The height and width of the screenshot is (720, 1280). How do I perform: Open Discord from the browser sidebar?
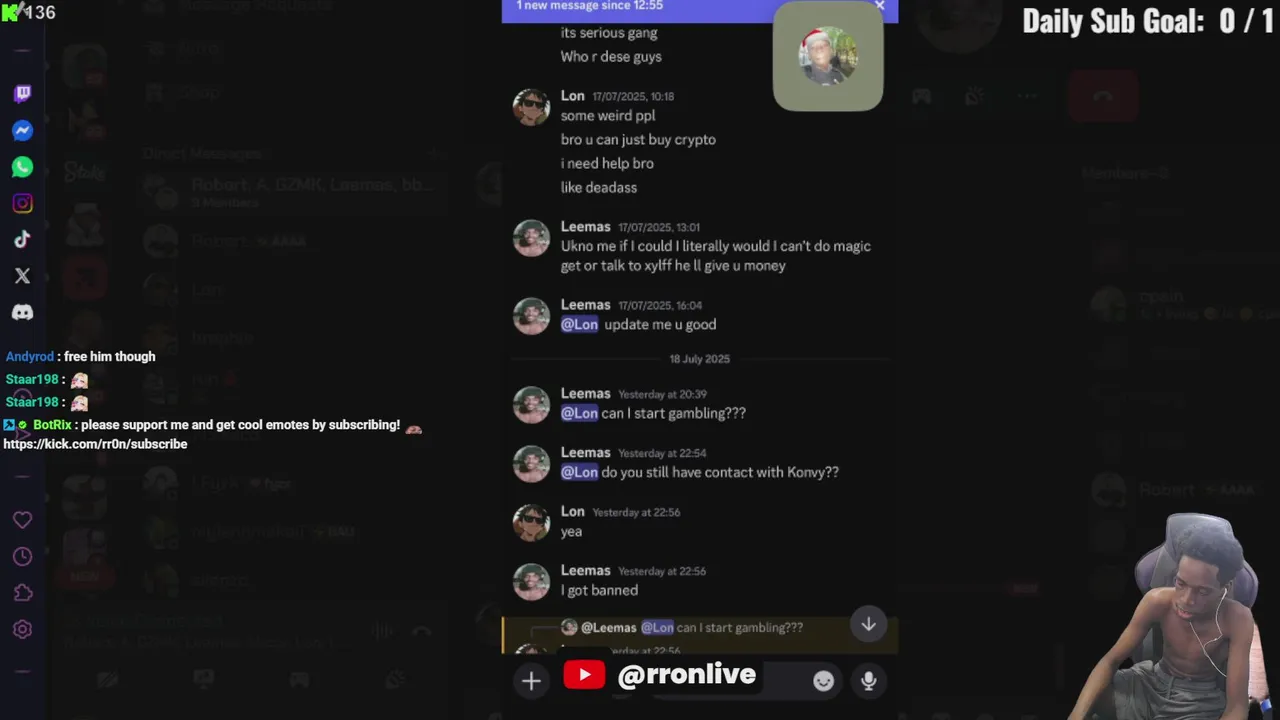pyautogui.click(x=22, y=312)
